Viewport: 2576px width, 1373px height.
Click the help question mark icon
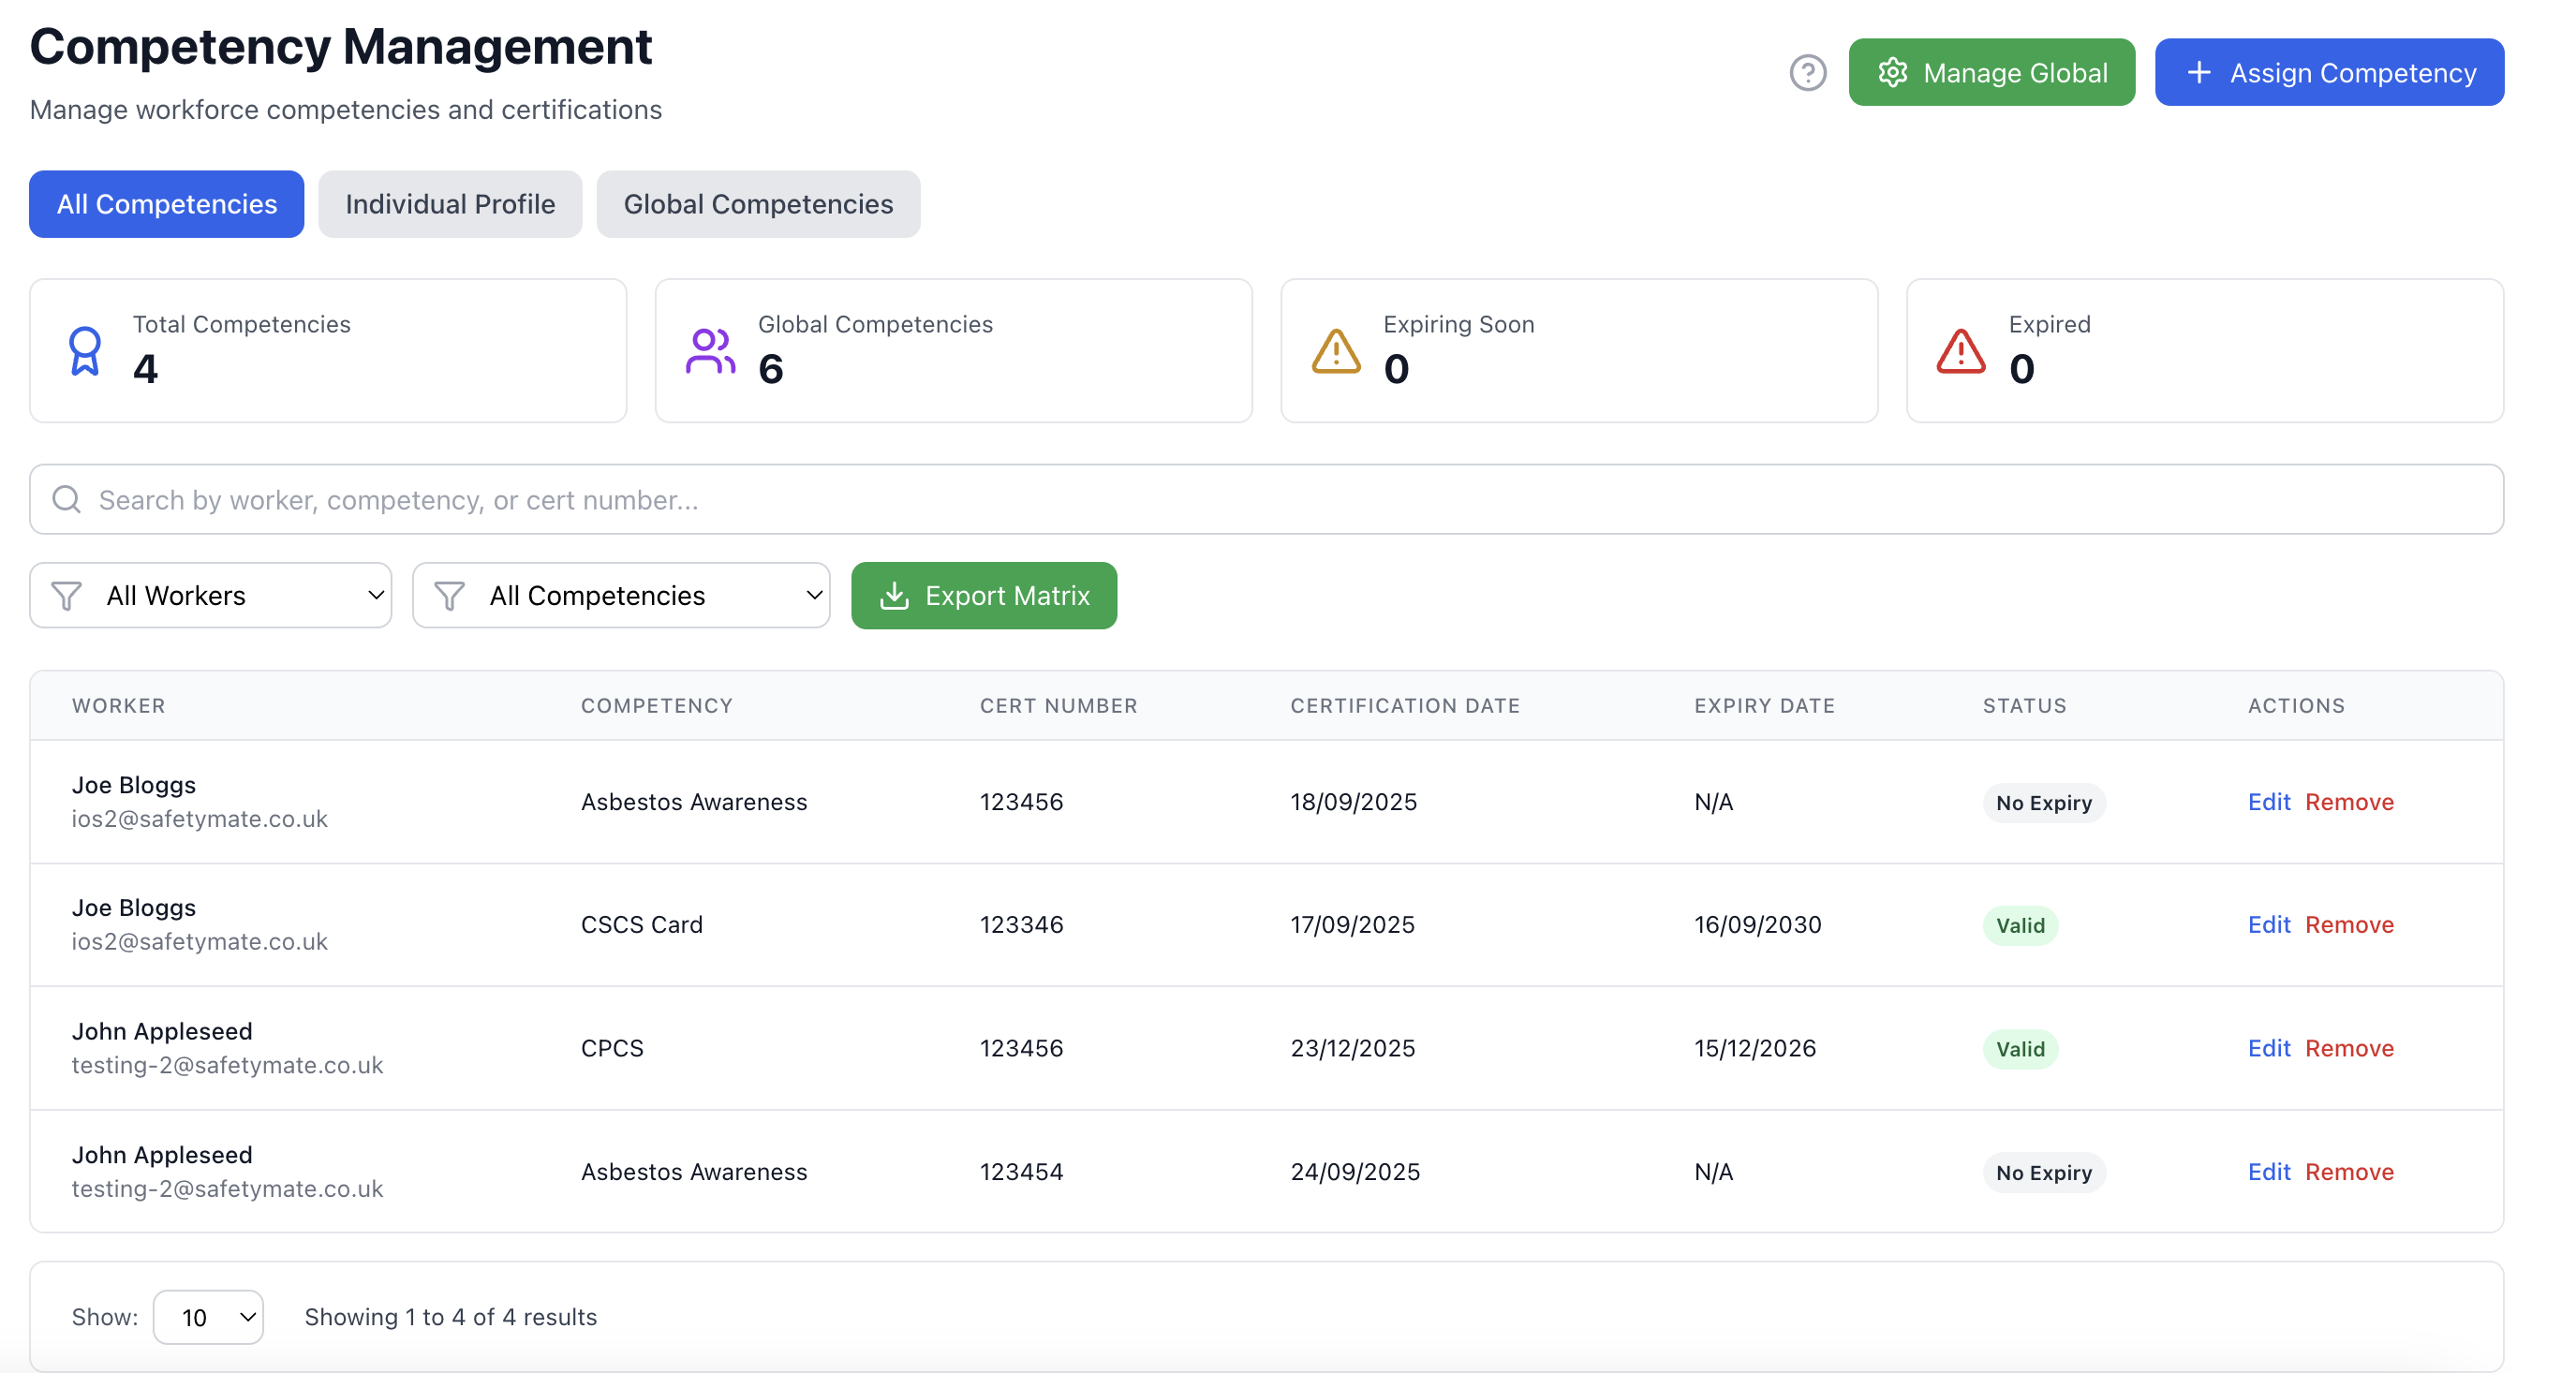click(1807, 72)
